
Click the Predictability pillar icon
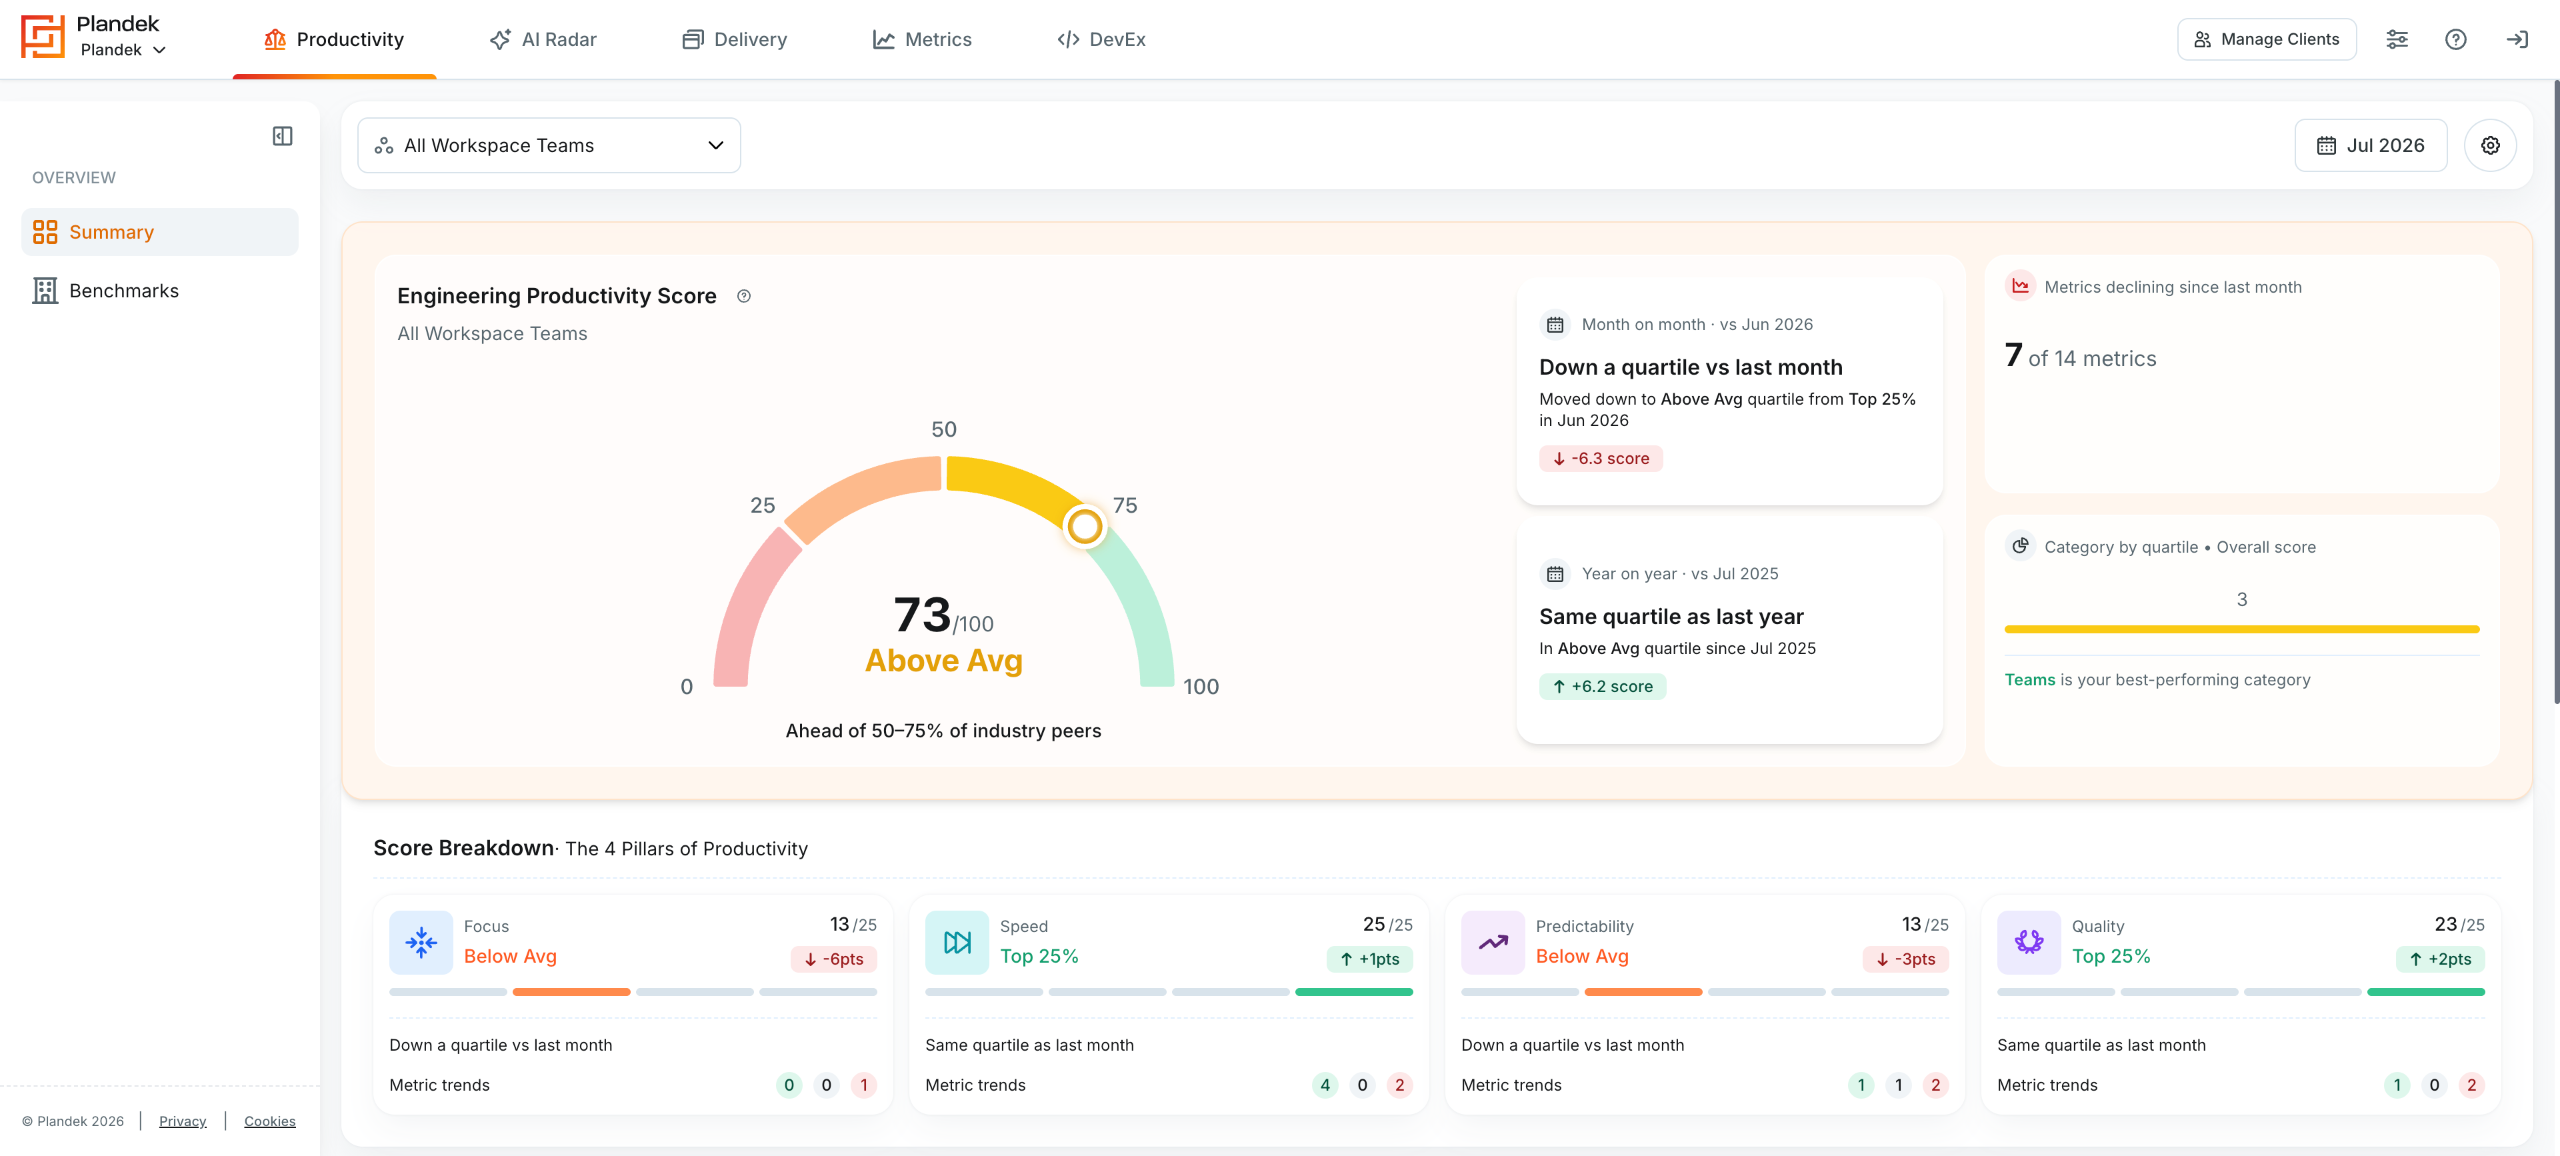[1493, 942]
